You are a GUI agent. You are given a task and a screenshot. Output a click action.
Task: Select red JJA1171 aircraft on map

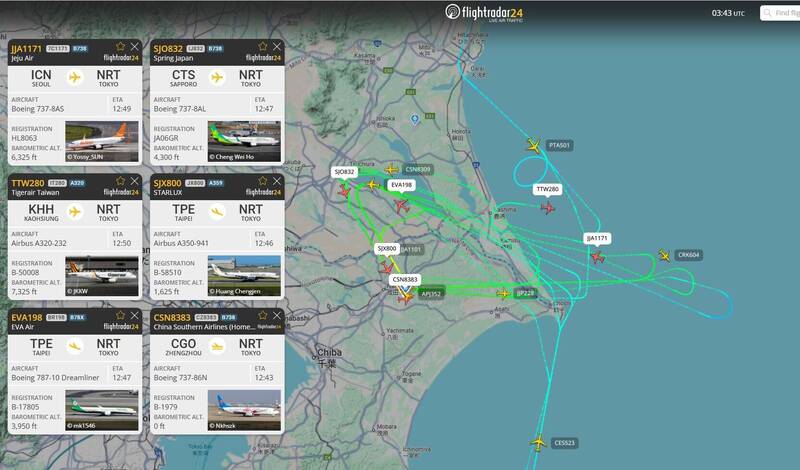[x=597, y=257]
